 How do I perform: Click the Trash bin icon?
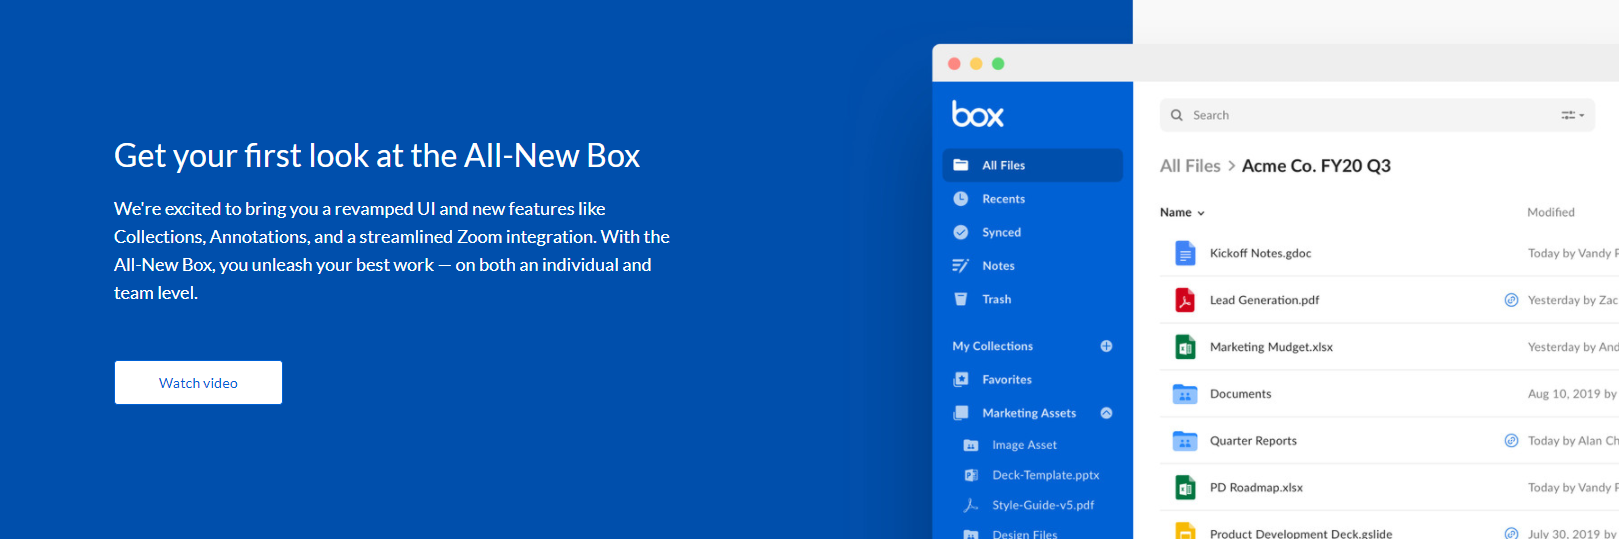[961, 299]
